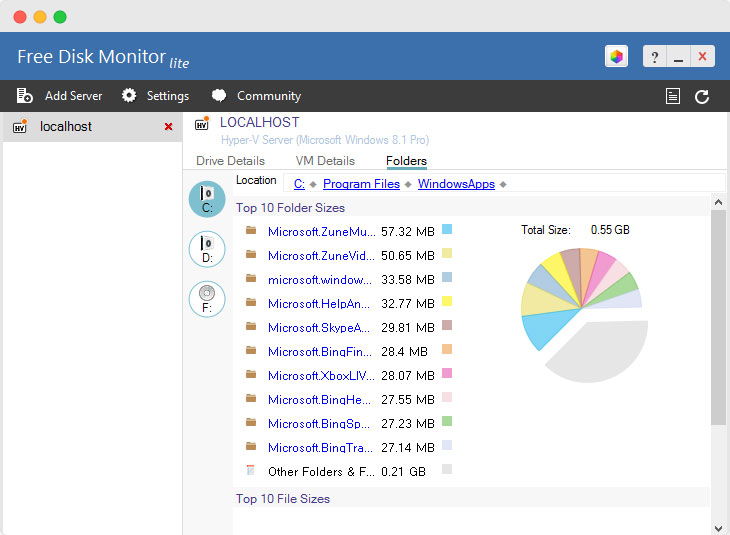Switch to the VM Details tab
The width and height of the screenshot is (730, 535).
tap(325, 161)
